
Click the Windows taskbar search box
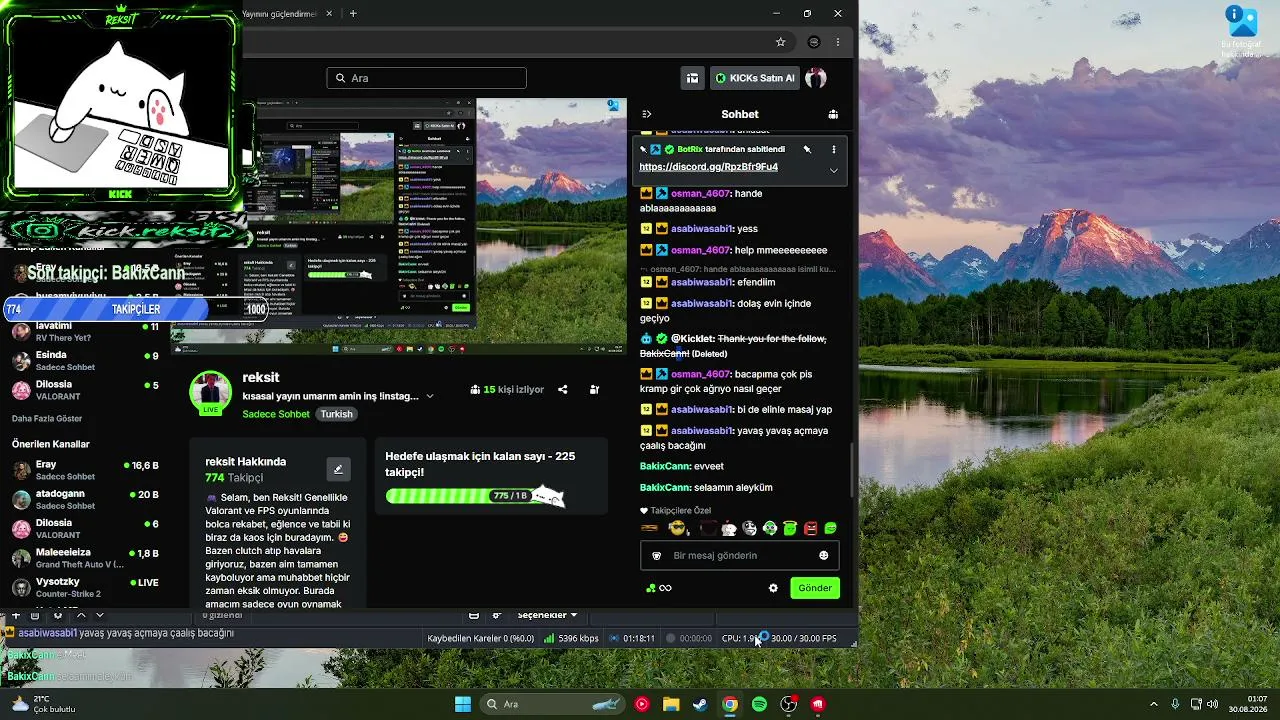tap(553, 704)
